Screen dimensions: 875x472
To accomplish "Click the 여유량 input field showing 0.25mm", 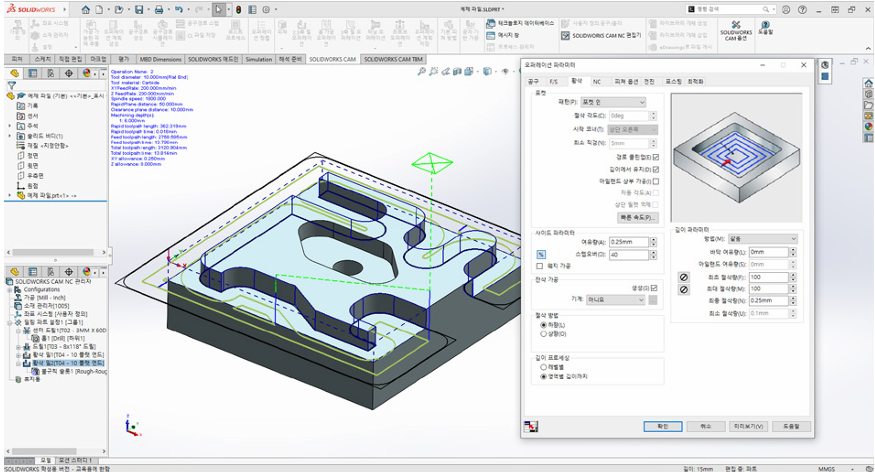I will [x=629, y=243].
